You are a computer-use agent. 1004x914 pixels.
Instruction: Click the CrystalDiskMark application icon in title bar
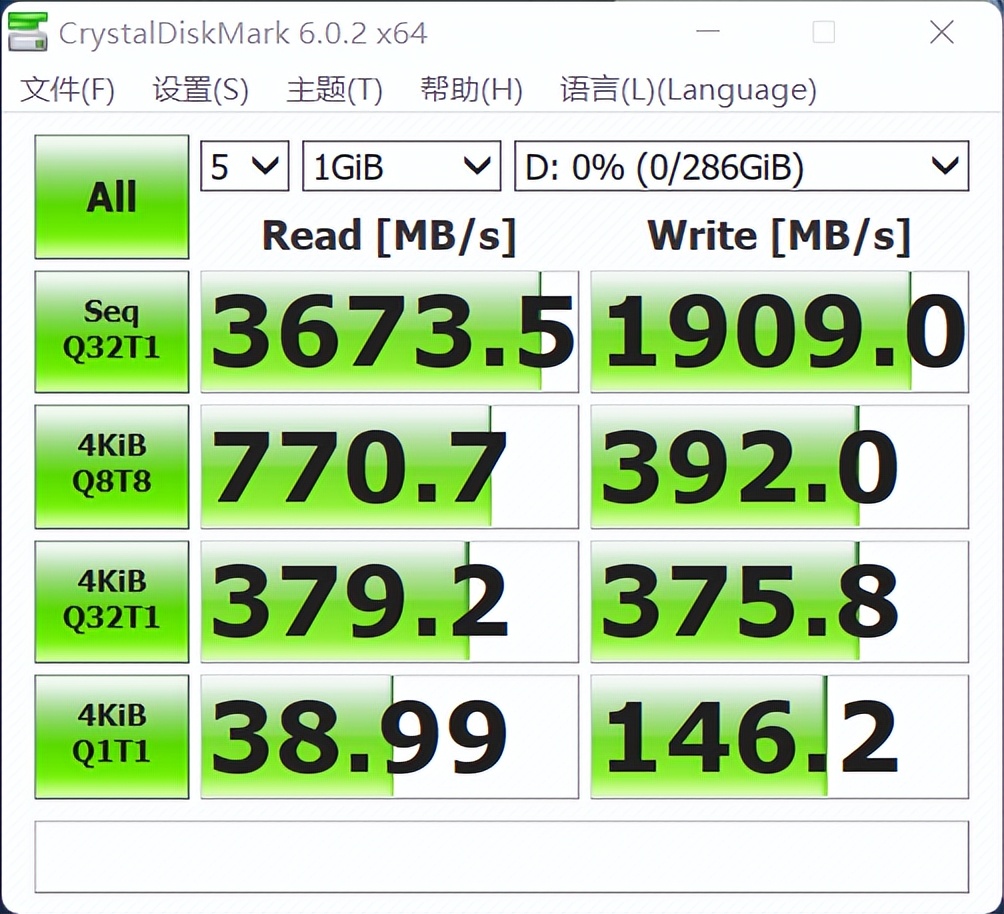(x=27, y=31)
